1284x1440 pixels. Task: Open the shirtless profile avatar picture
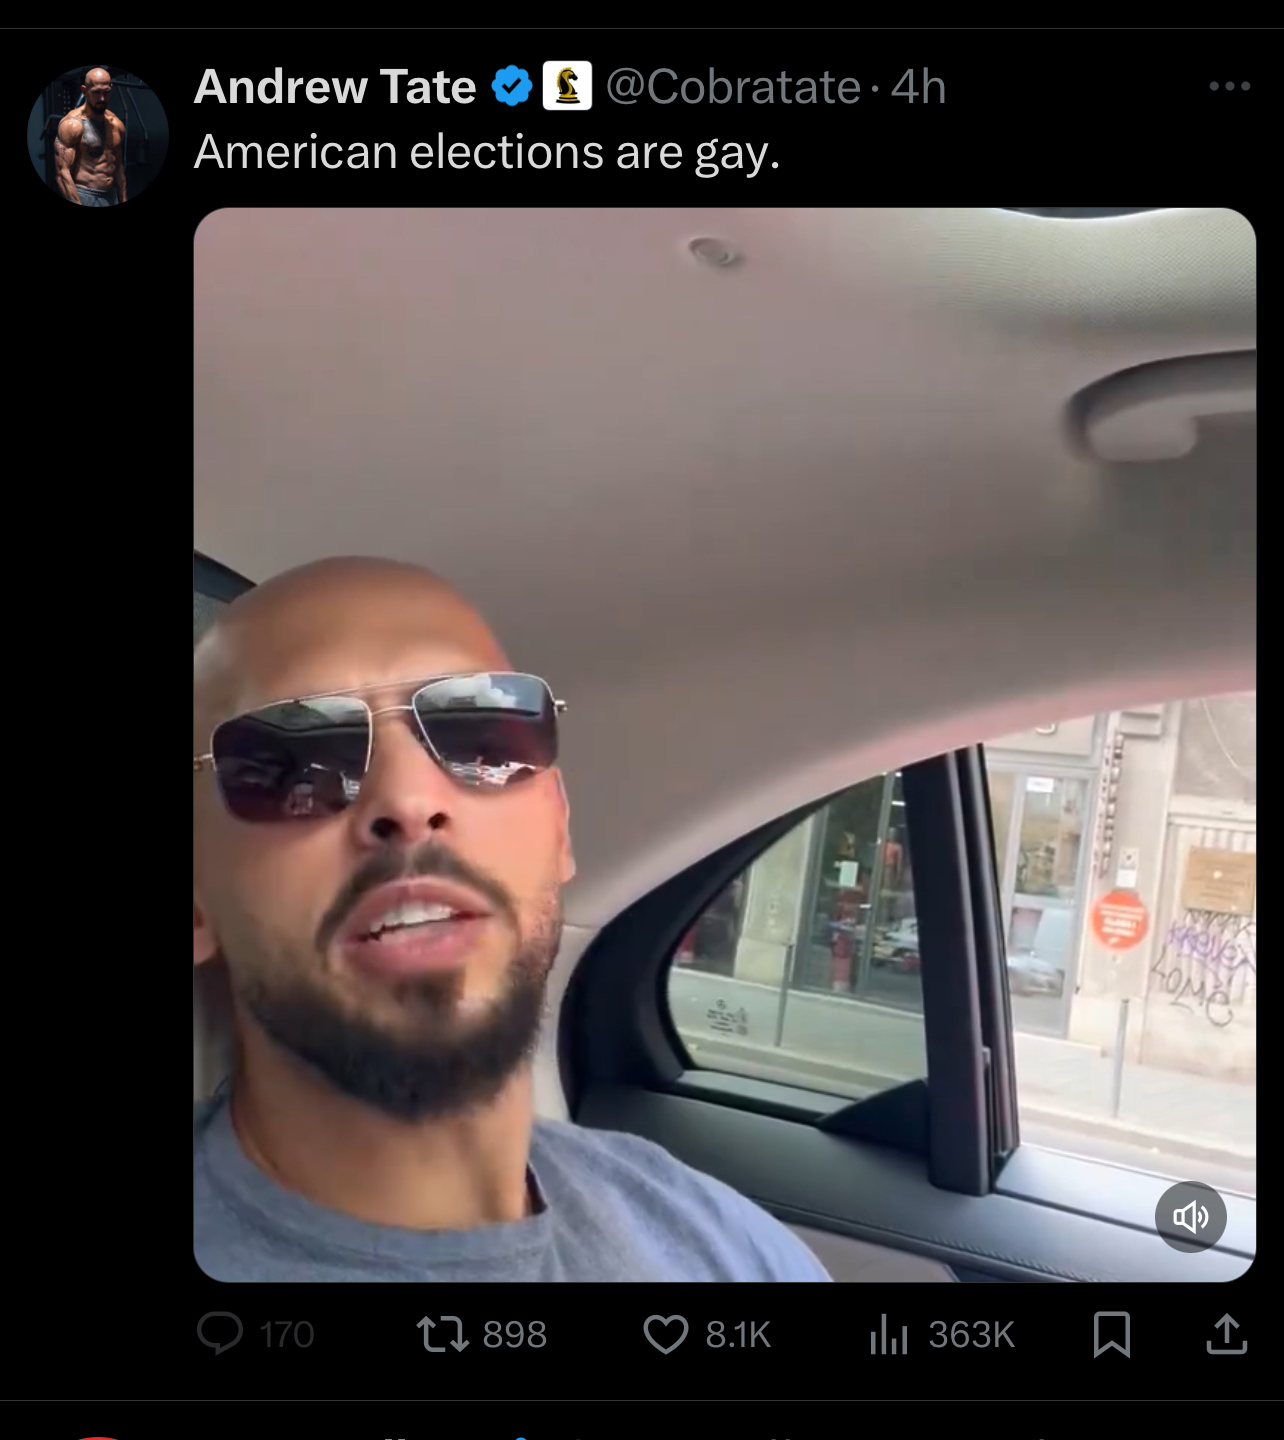(x=98, y=136)
